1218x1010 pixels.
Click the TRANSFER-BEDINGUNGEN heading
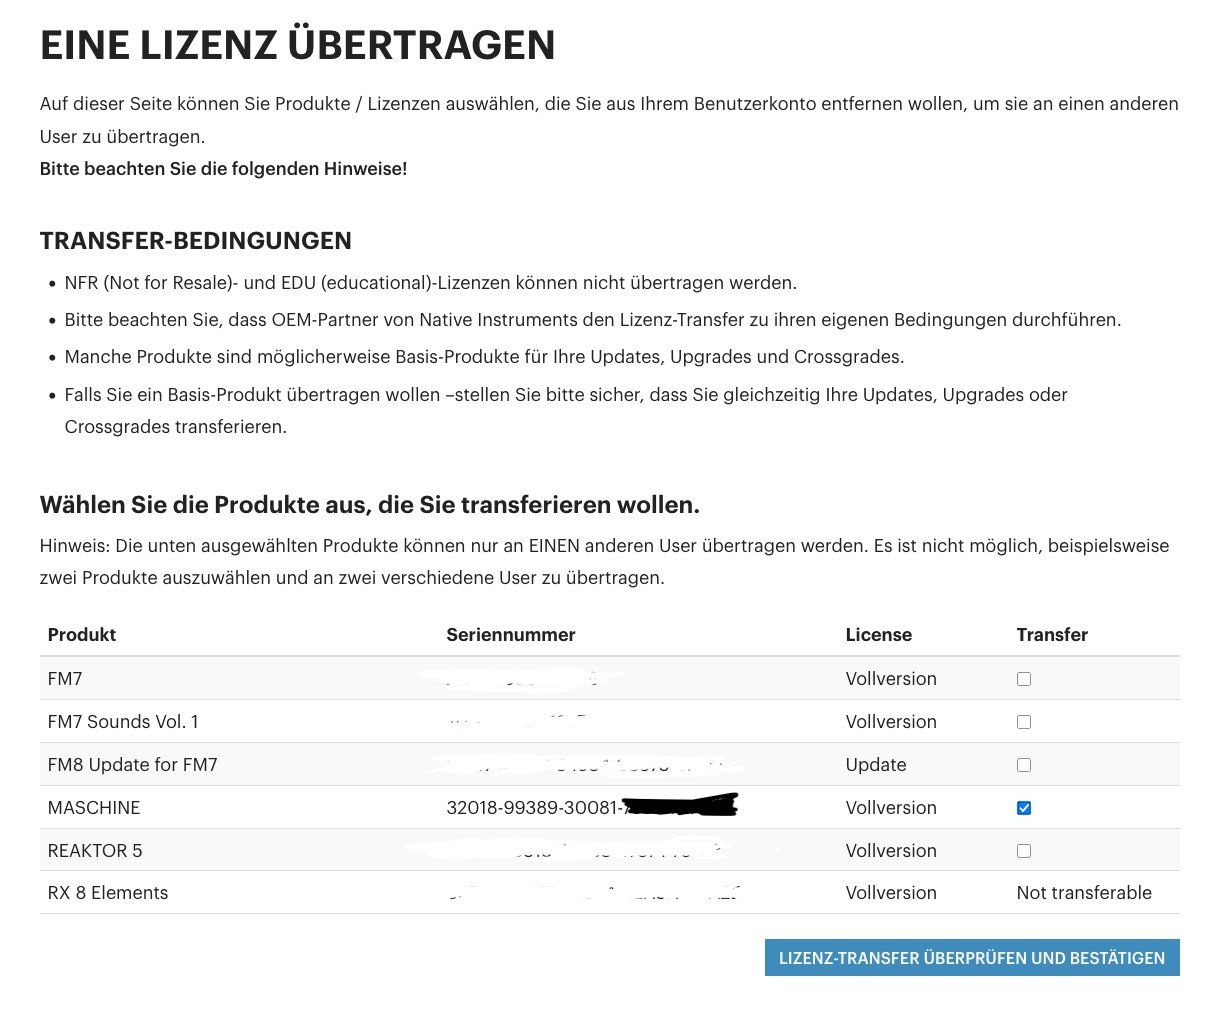coord(196,241)
